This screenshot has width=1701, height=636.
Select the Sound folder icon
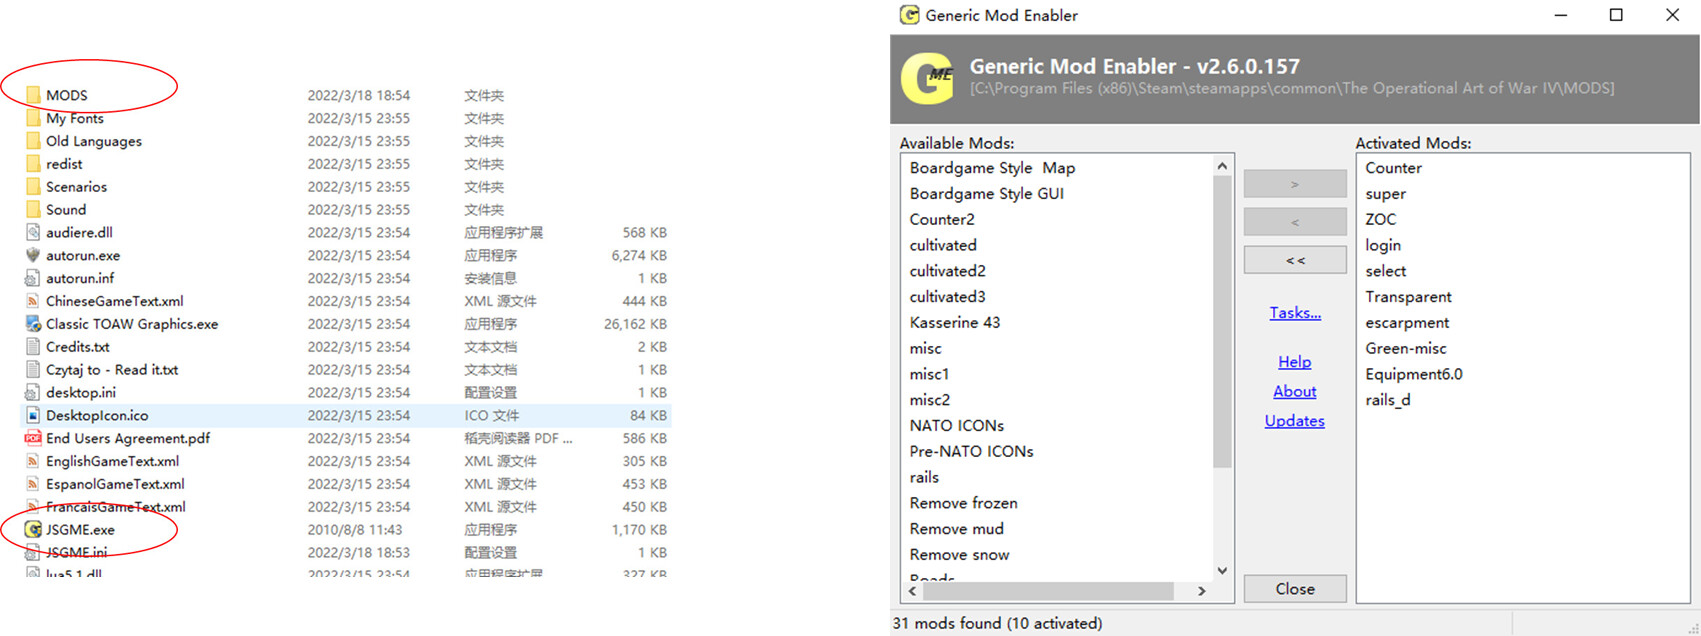click(x=33, y=210)
